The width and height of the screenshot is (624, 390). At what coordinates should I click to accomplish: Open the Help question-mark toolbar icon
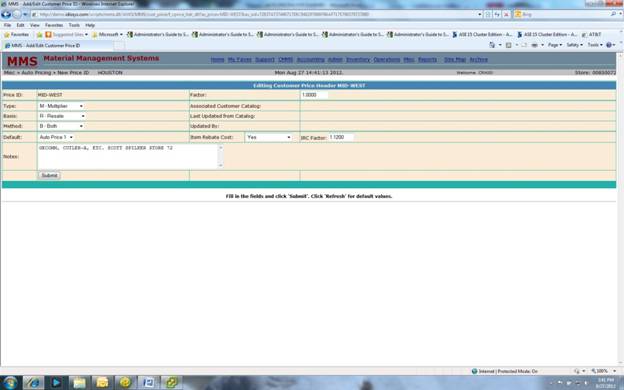[x=608, y=45]
